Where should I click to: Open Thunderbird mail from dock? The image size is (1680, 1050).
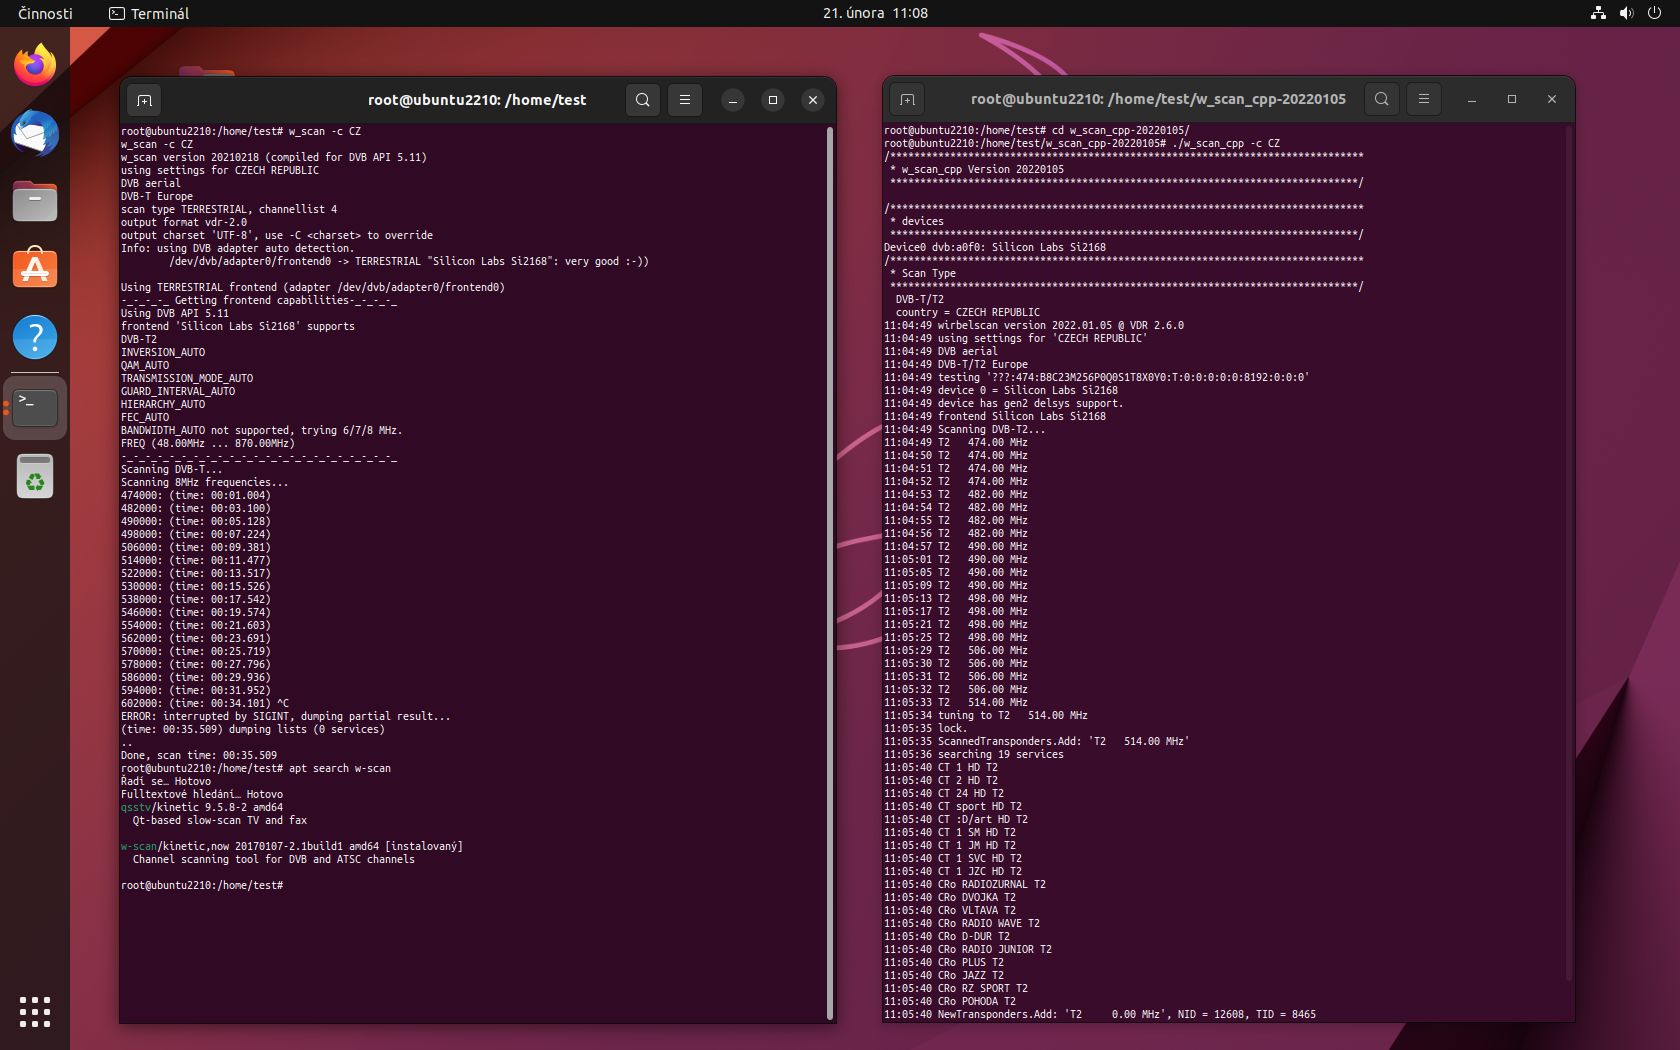pyautogui.click(x=35, y=134)
